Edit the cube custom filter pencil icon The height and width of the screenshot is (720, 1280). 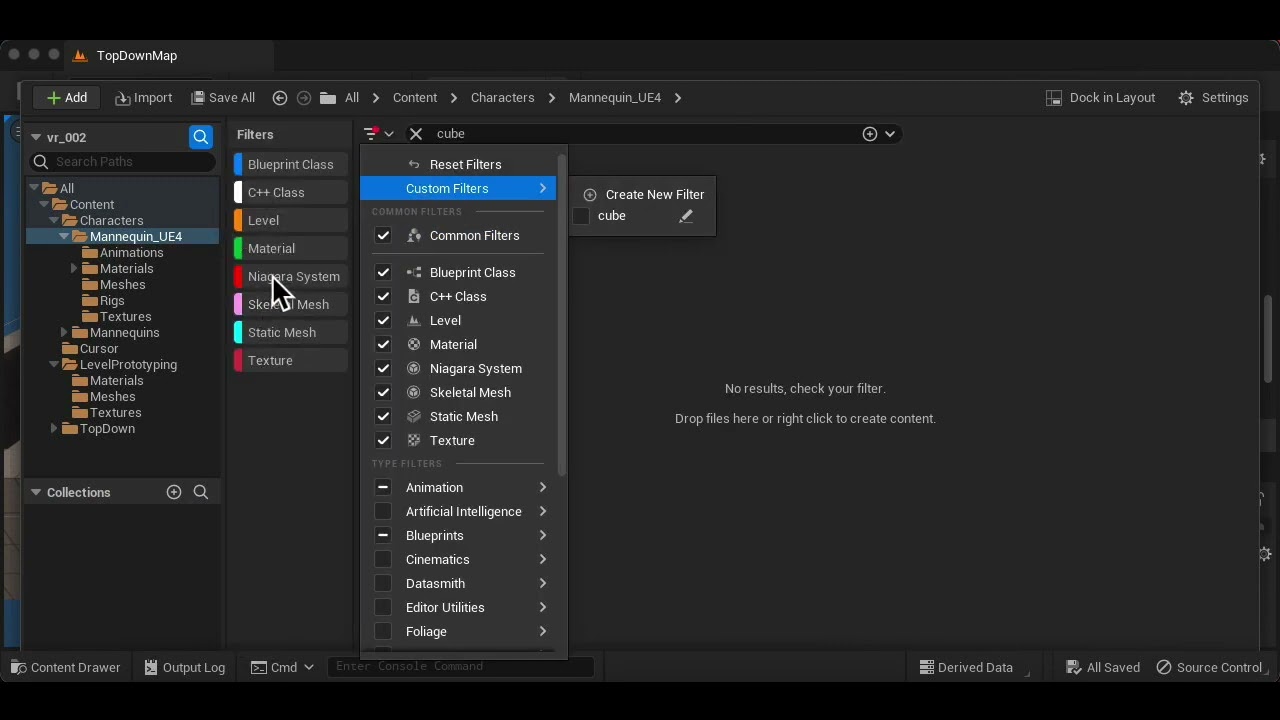(686, 216)
